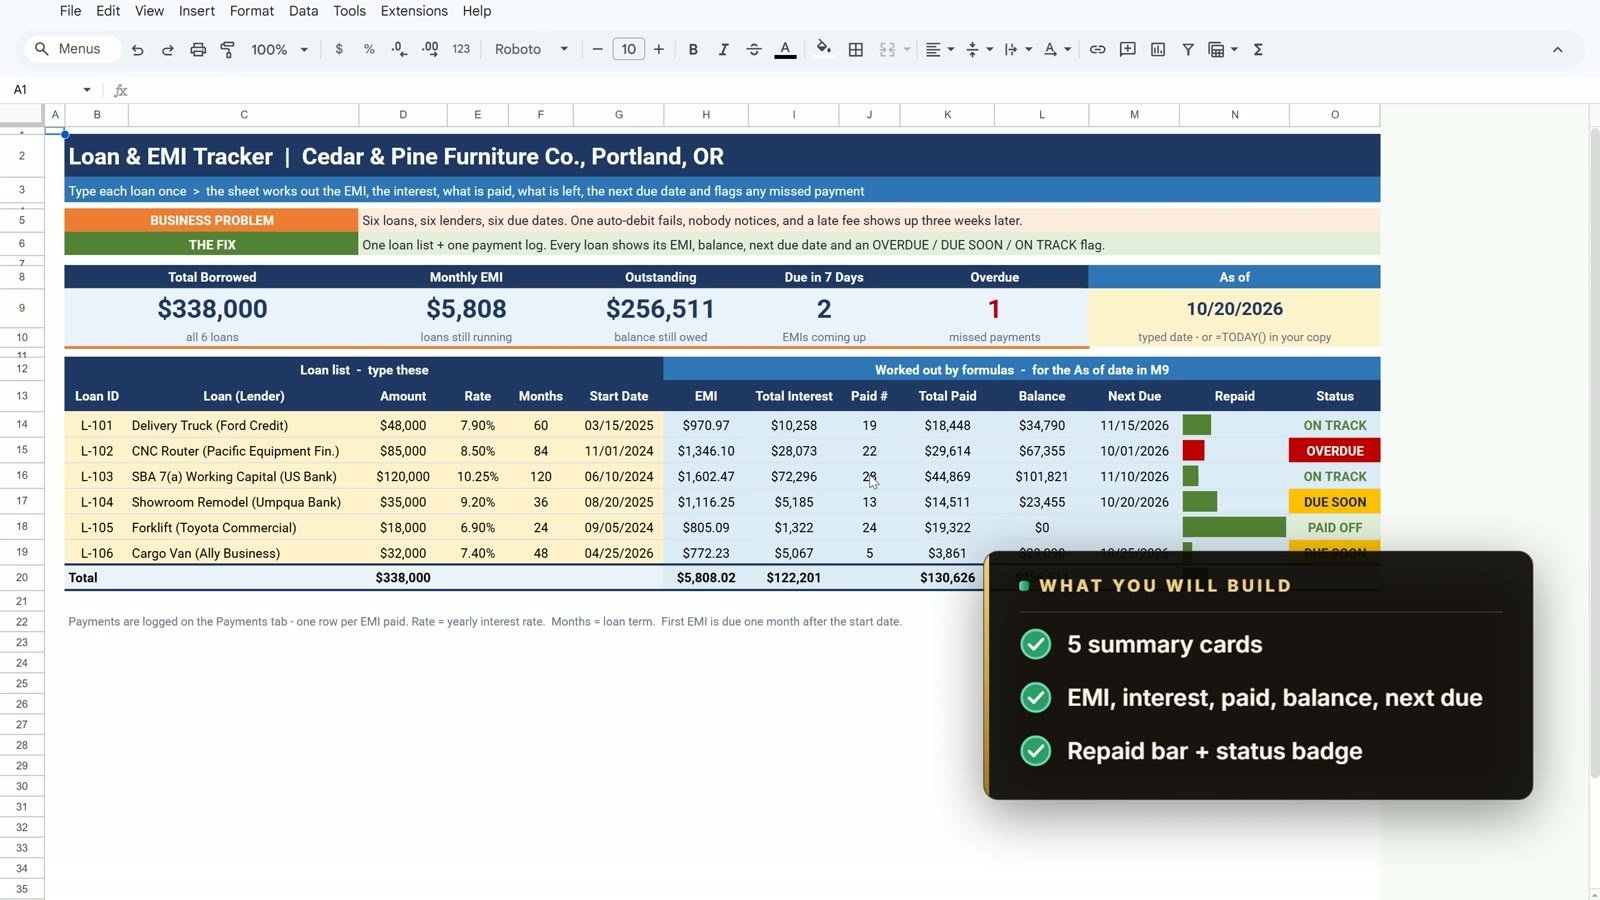This screenshot has width=1600, height=900.
Task: Click the Create a filter icon
Action: [x=1188, y=49]
